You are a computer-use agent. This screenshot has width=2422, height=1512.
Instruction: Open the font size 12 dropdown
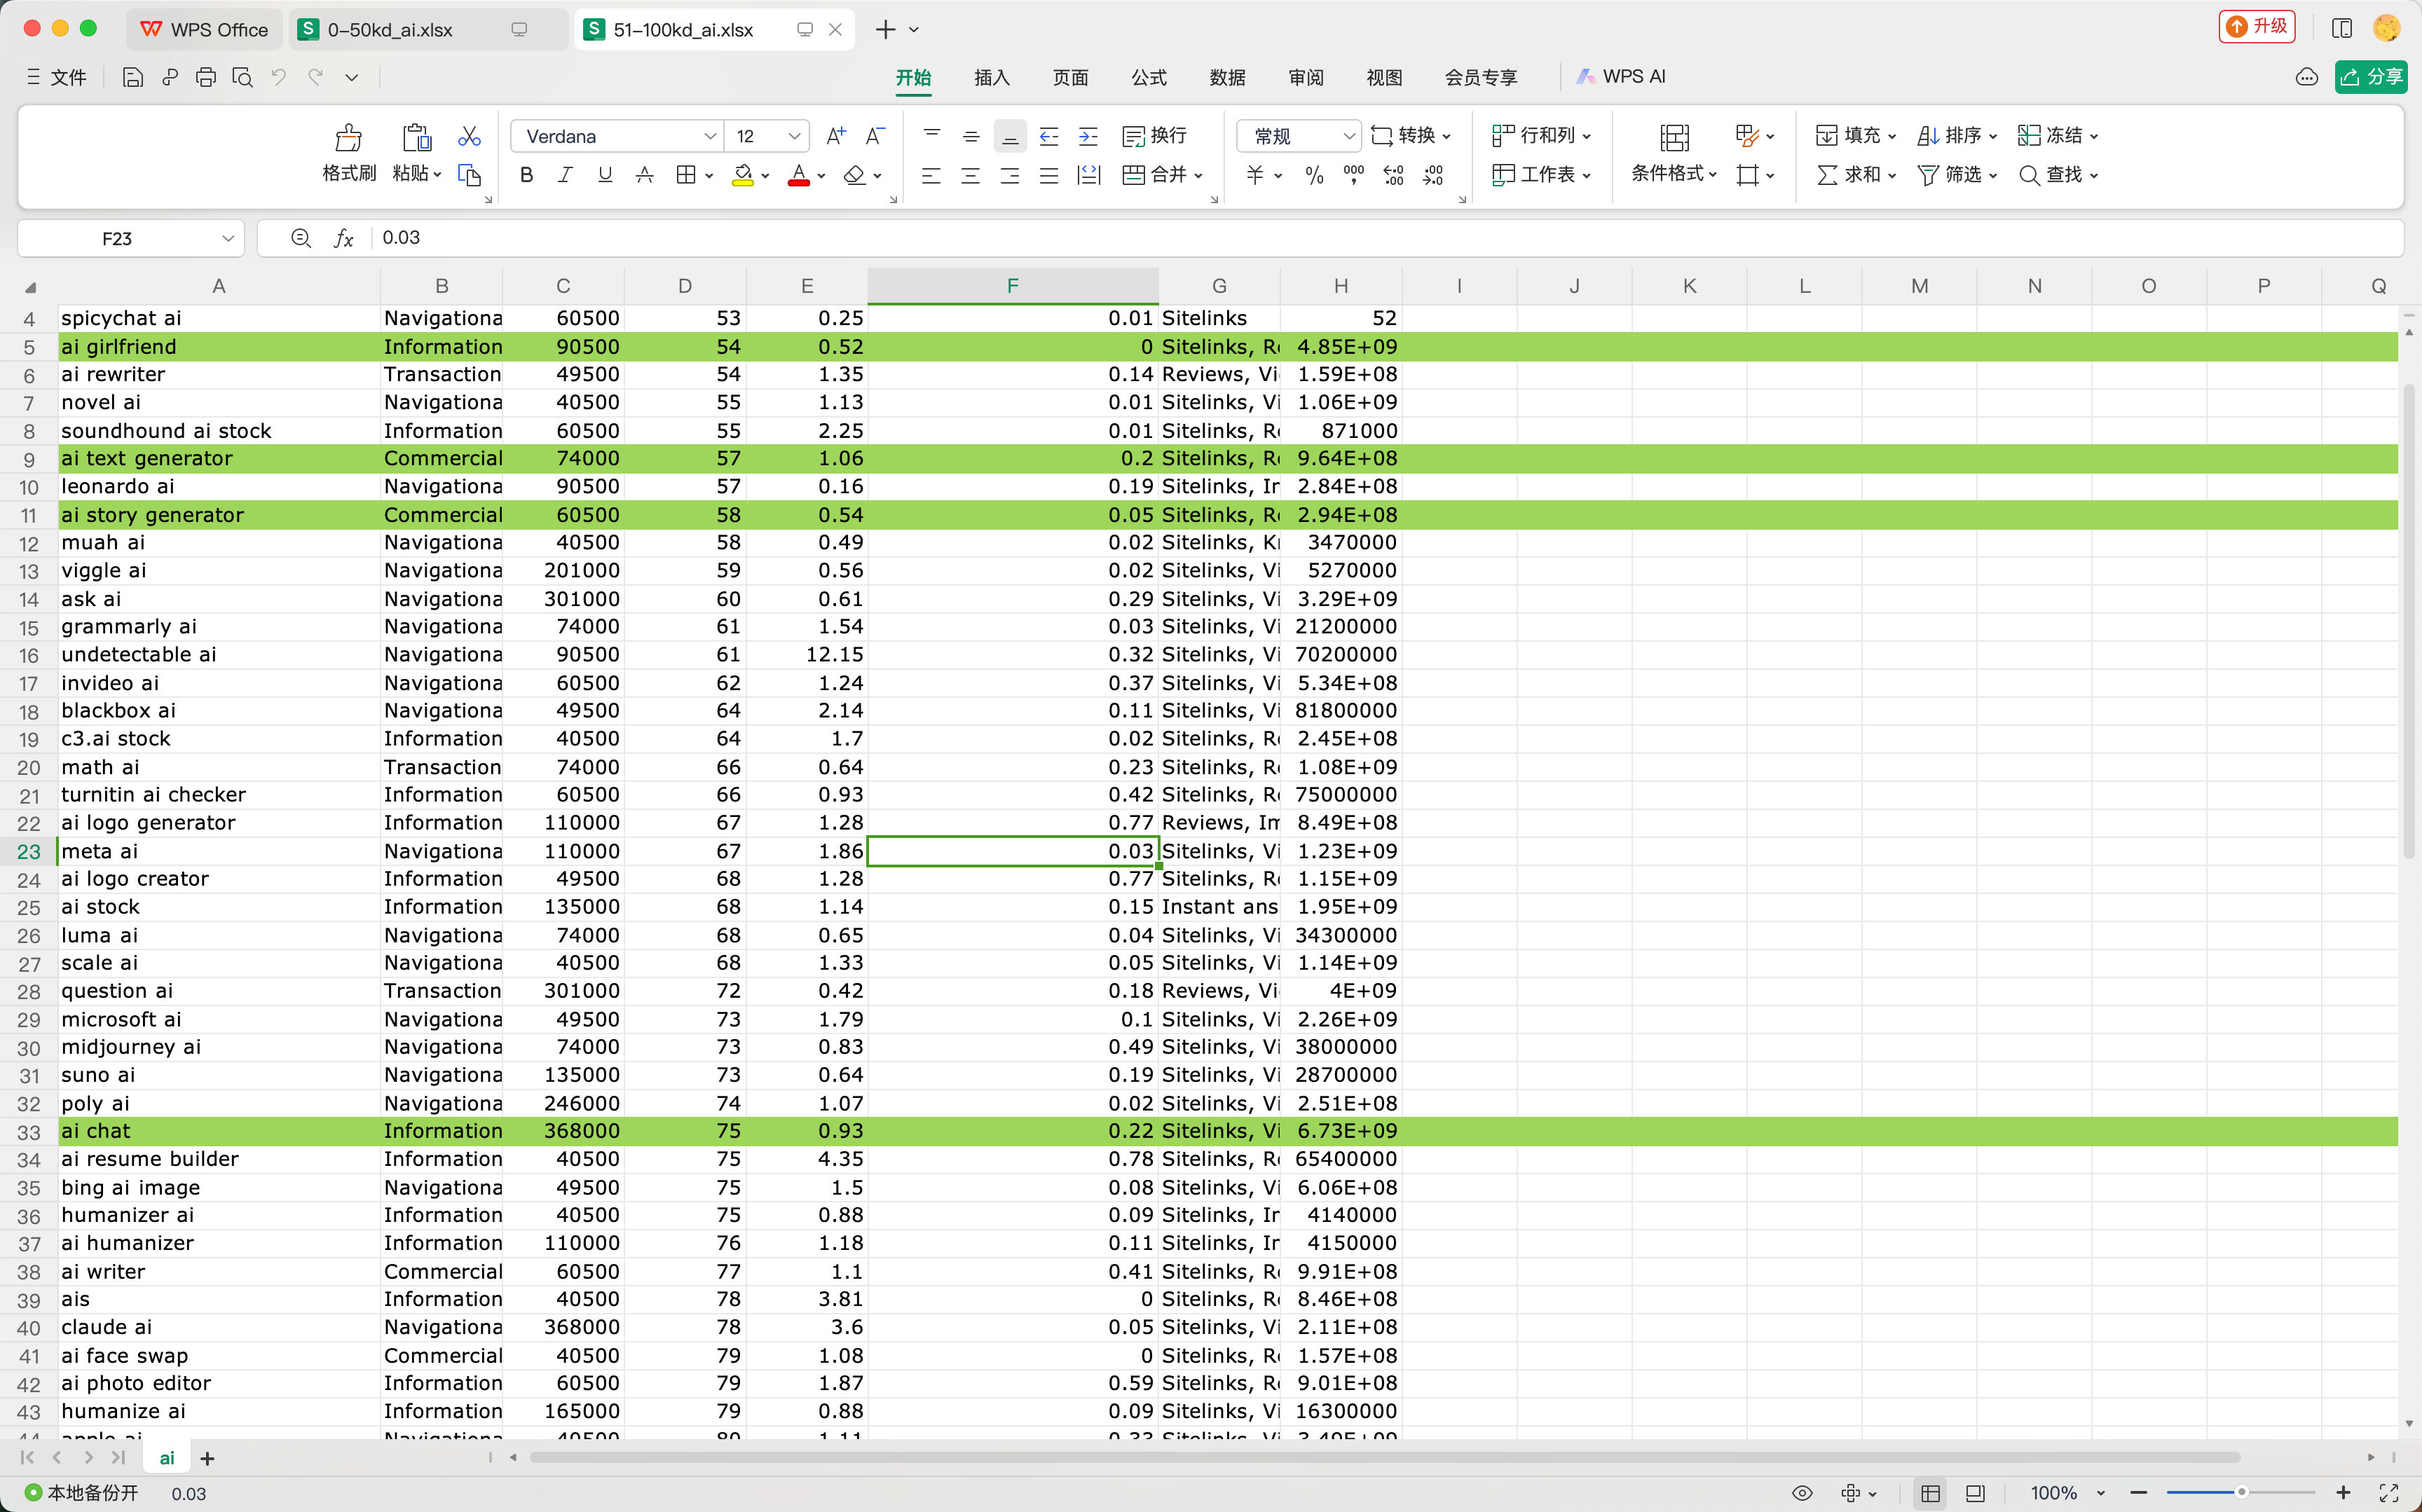794,136
